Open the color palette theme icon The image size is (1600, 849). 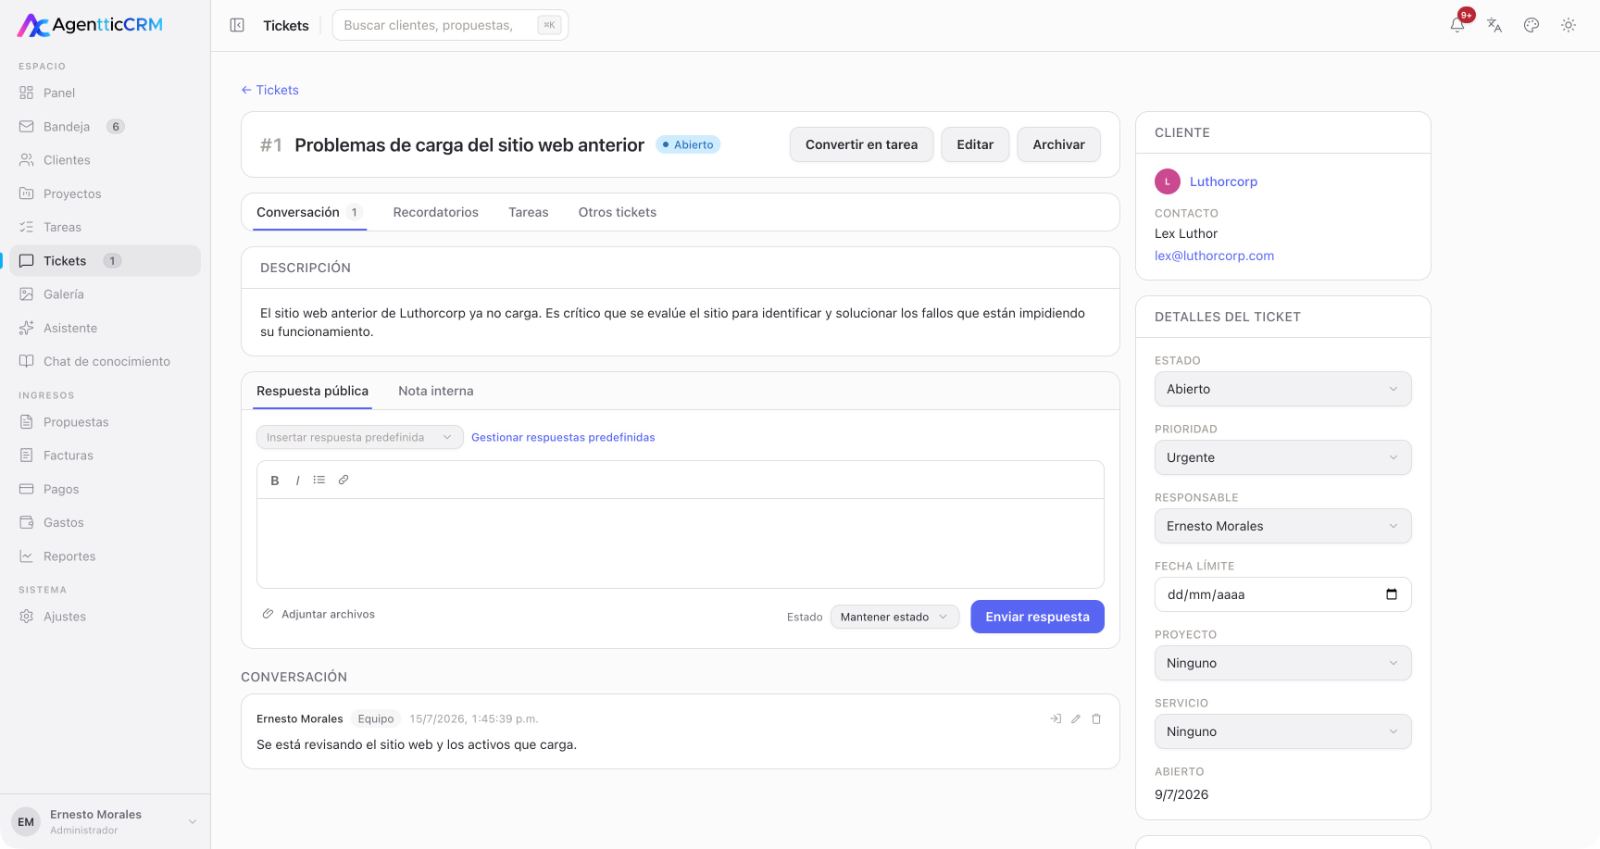(1532, 25)
